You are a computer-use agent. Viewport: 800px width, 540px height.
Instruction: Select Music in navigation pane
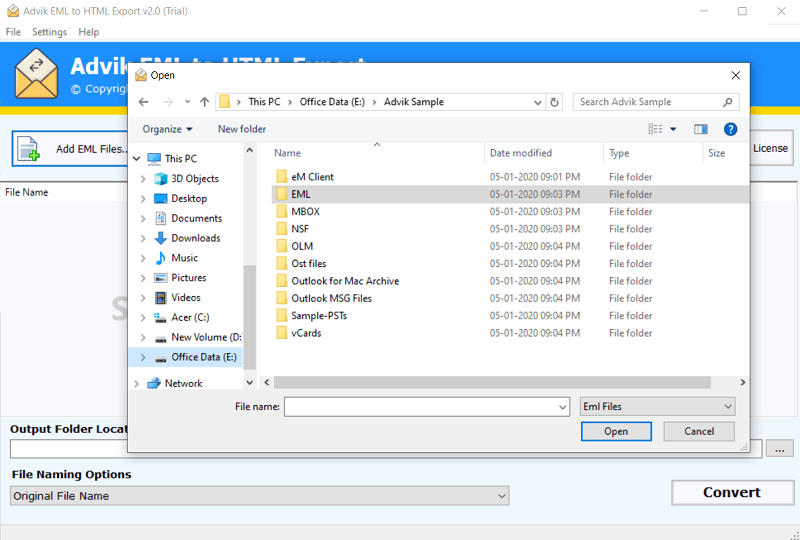184,258
